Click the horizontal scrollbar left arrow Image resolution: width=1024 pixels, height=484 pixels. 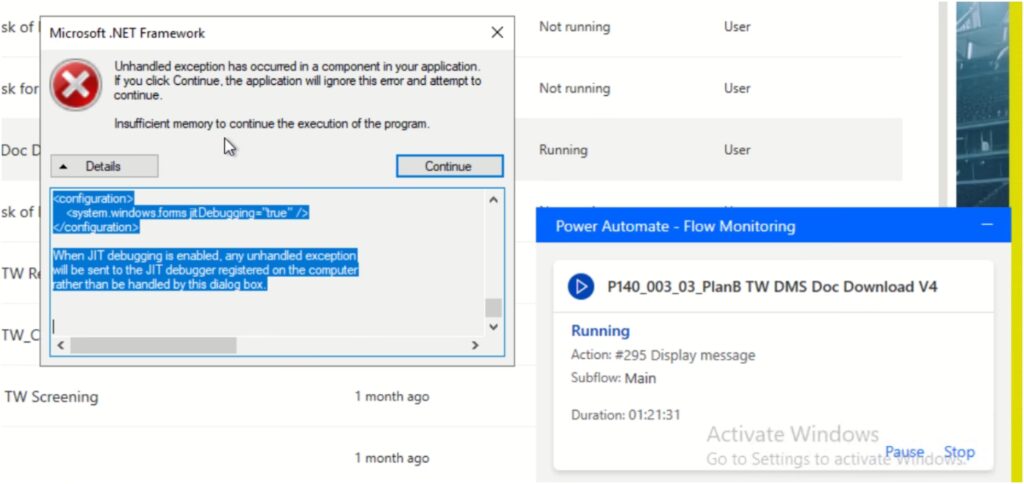tap(61, 345)
